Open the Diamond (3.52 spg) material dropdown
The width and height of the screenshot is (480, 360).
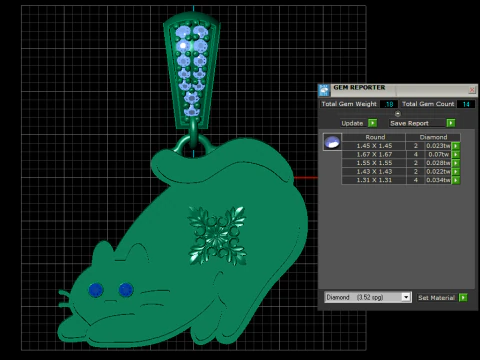[406, 297]
